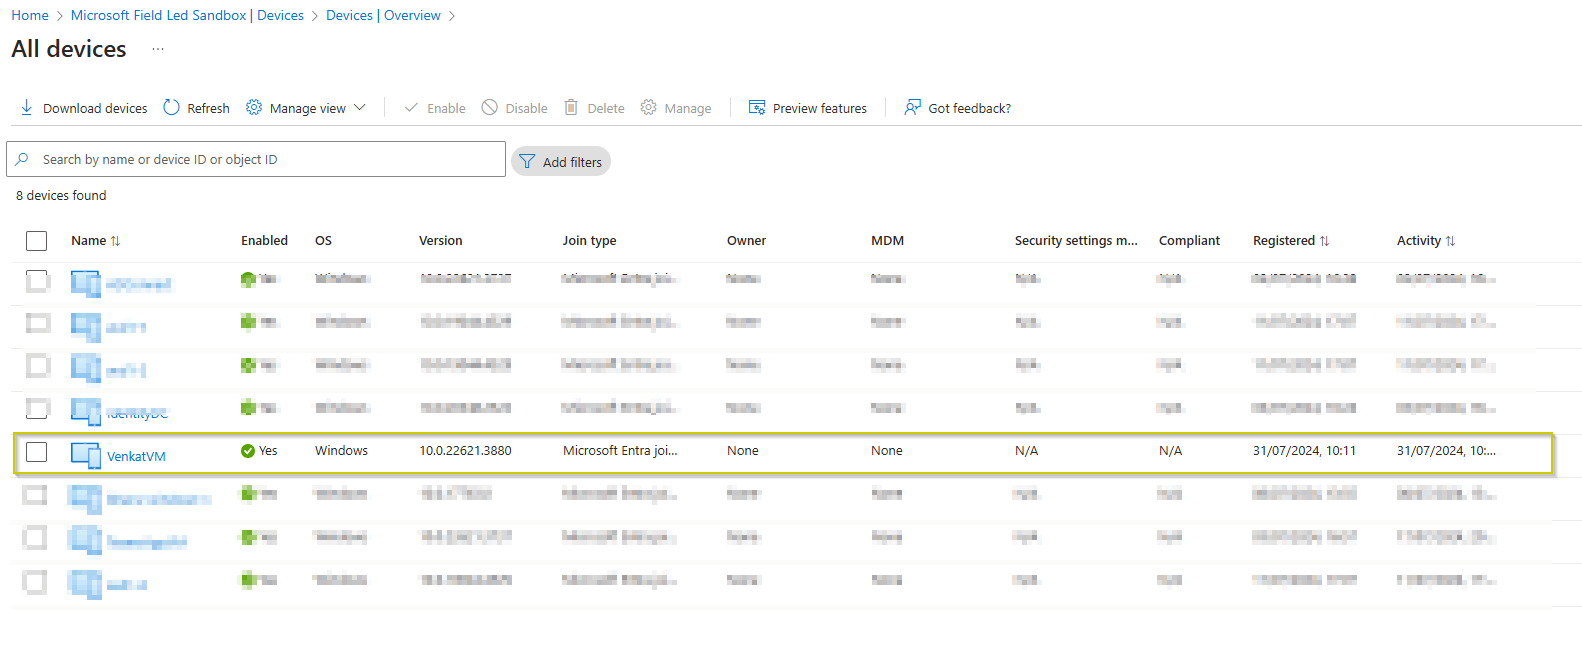Click the VenkatVM device icon

[x=86, y=455]
